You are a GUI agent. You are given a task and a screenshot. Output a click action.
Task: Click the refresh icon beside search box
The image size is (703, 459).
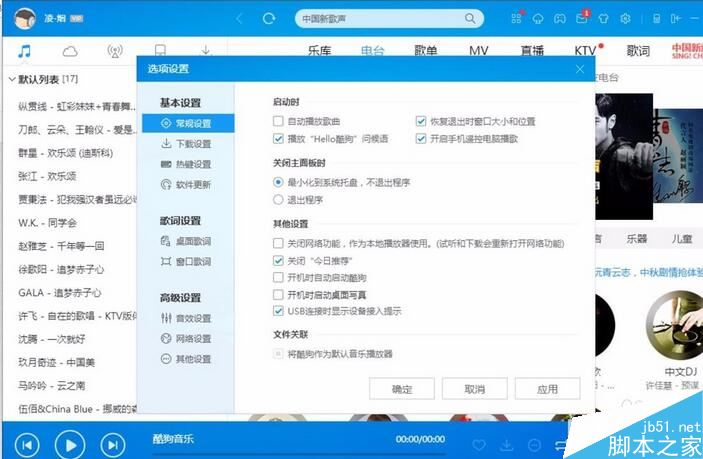click(x=269, y=18)
